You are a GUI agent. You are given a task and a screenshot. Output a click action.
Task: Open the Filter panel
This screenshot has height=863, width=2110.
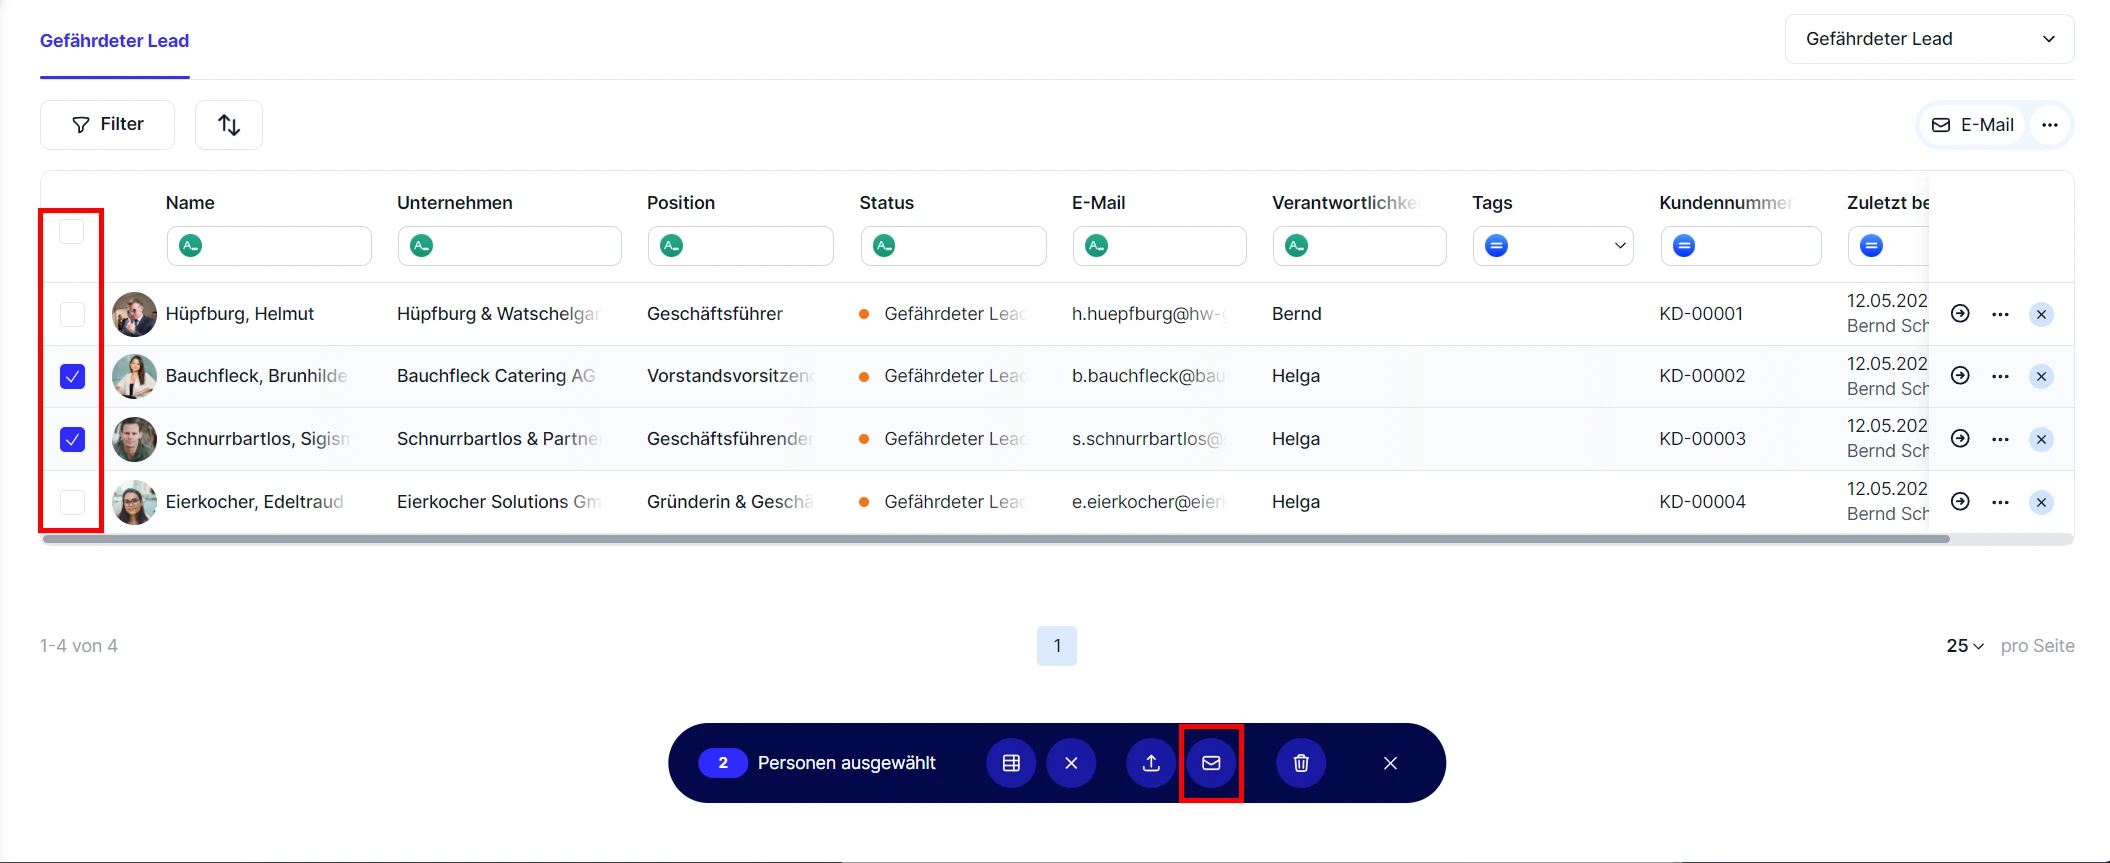click(107, 124)
